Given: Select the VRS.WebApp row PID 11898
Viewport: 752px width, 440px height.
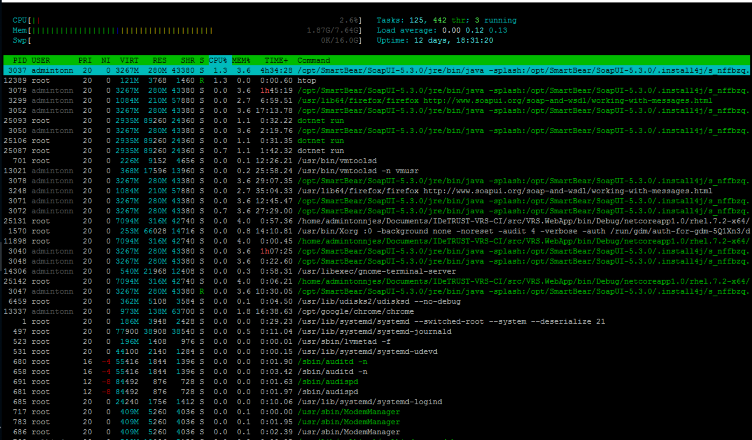Looking at the screenshot, I should 376,241.
